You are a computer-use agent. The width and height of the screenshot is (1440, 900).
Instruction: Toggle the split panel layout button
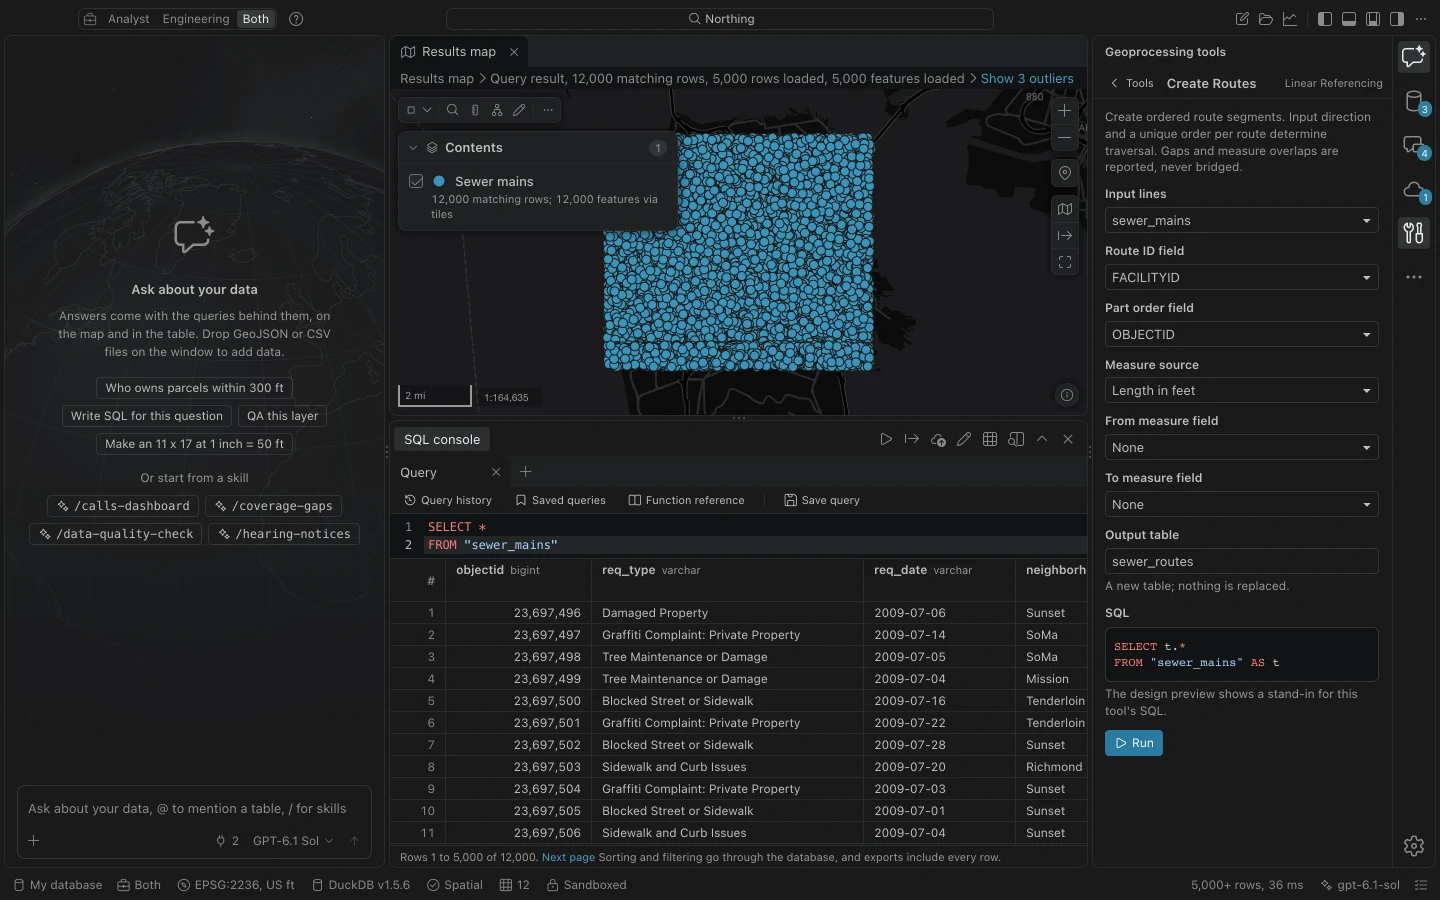pyautogui.click(x=1373, y=19)
